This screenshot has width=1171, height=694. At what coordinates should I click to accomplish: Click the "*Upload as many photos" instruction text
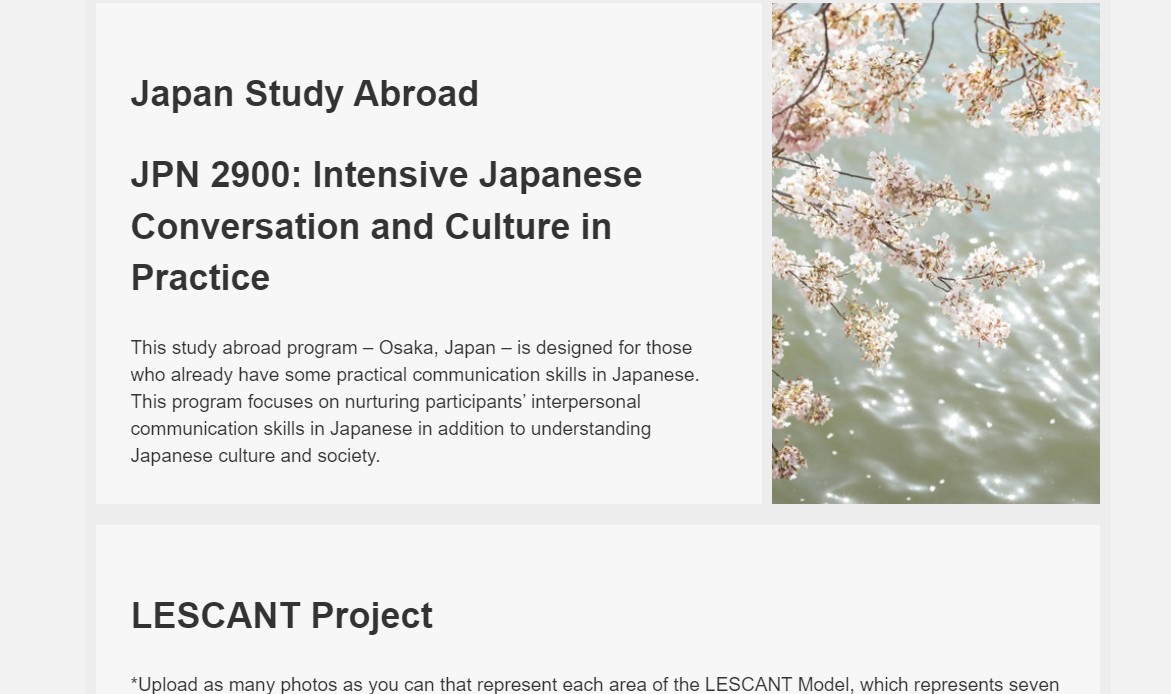[x=250, y=685]
